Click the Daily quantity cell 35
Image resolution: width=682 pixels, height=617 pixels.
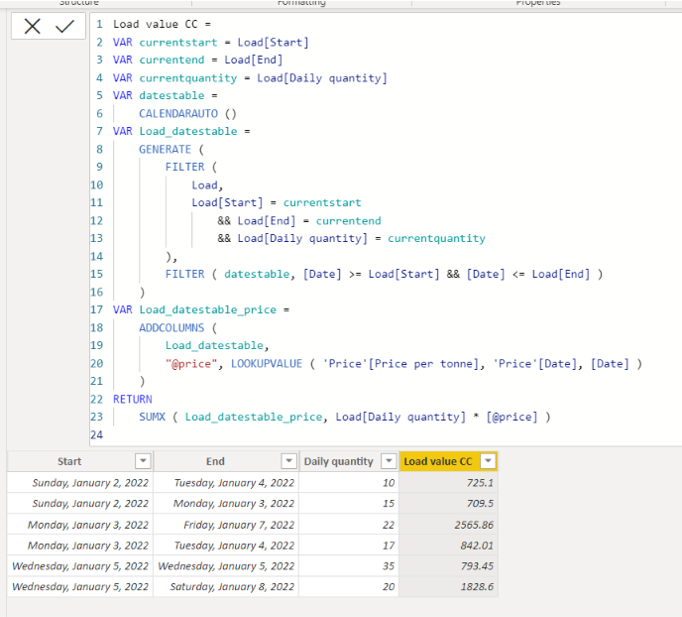[x=348, y=566]
